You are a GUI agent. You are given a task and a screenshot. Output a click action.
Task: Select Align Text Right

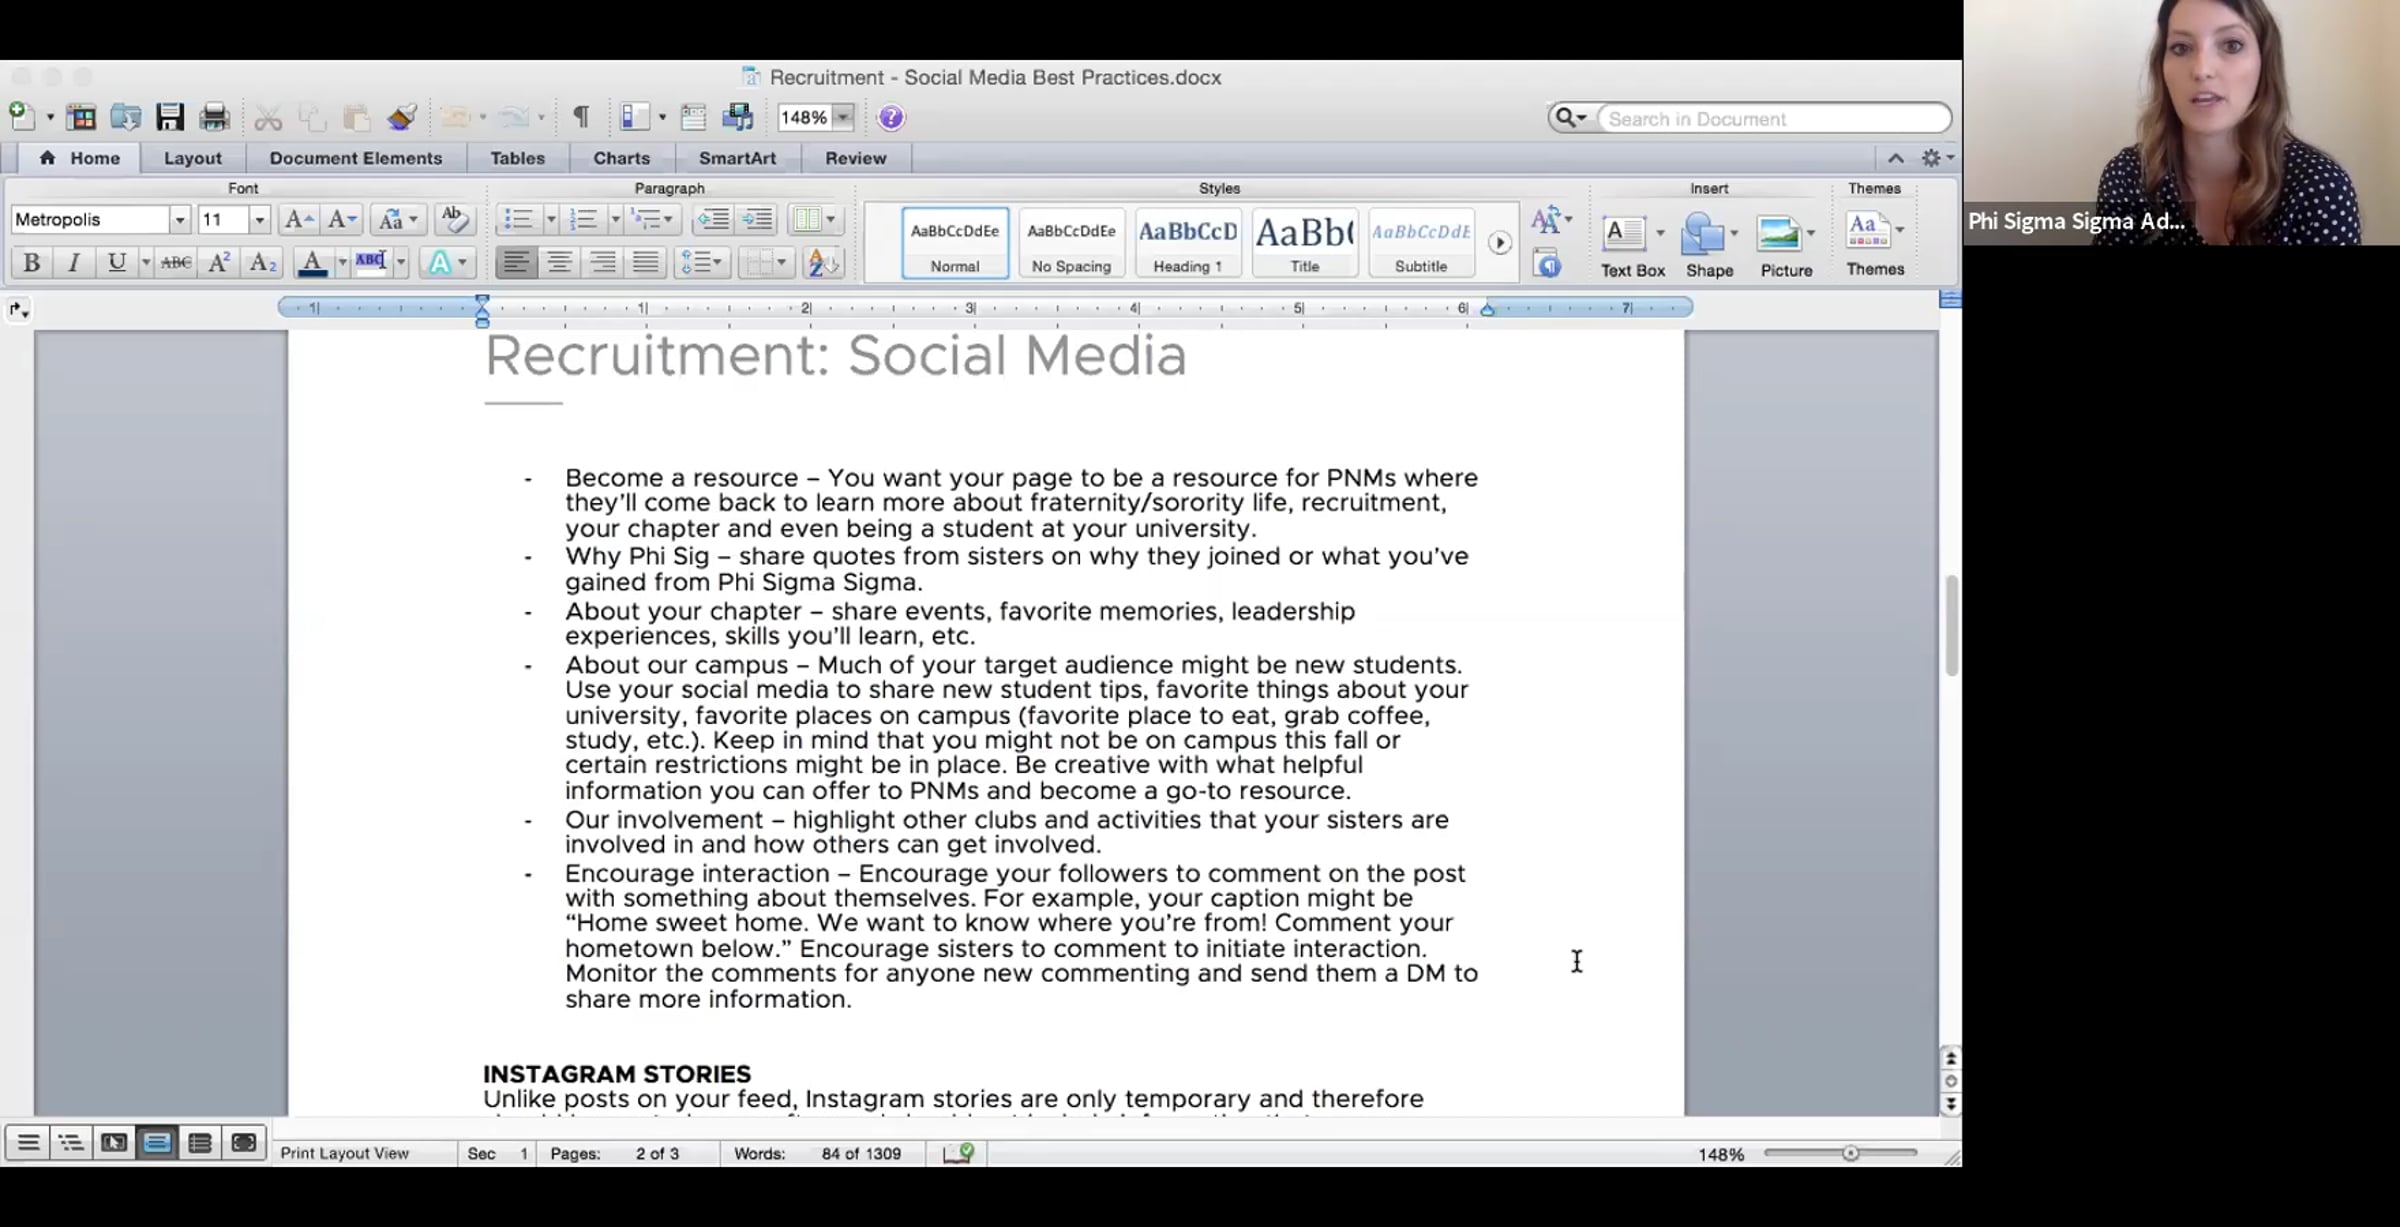(x=602, y=263)
